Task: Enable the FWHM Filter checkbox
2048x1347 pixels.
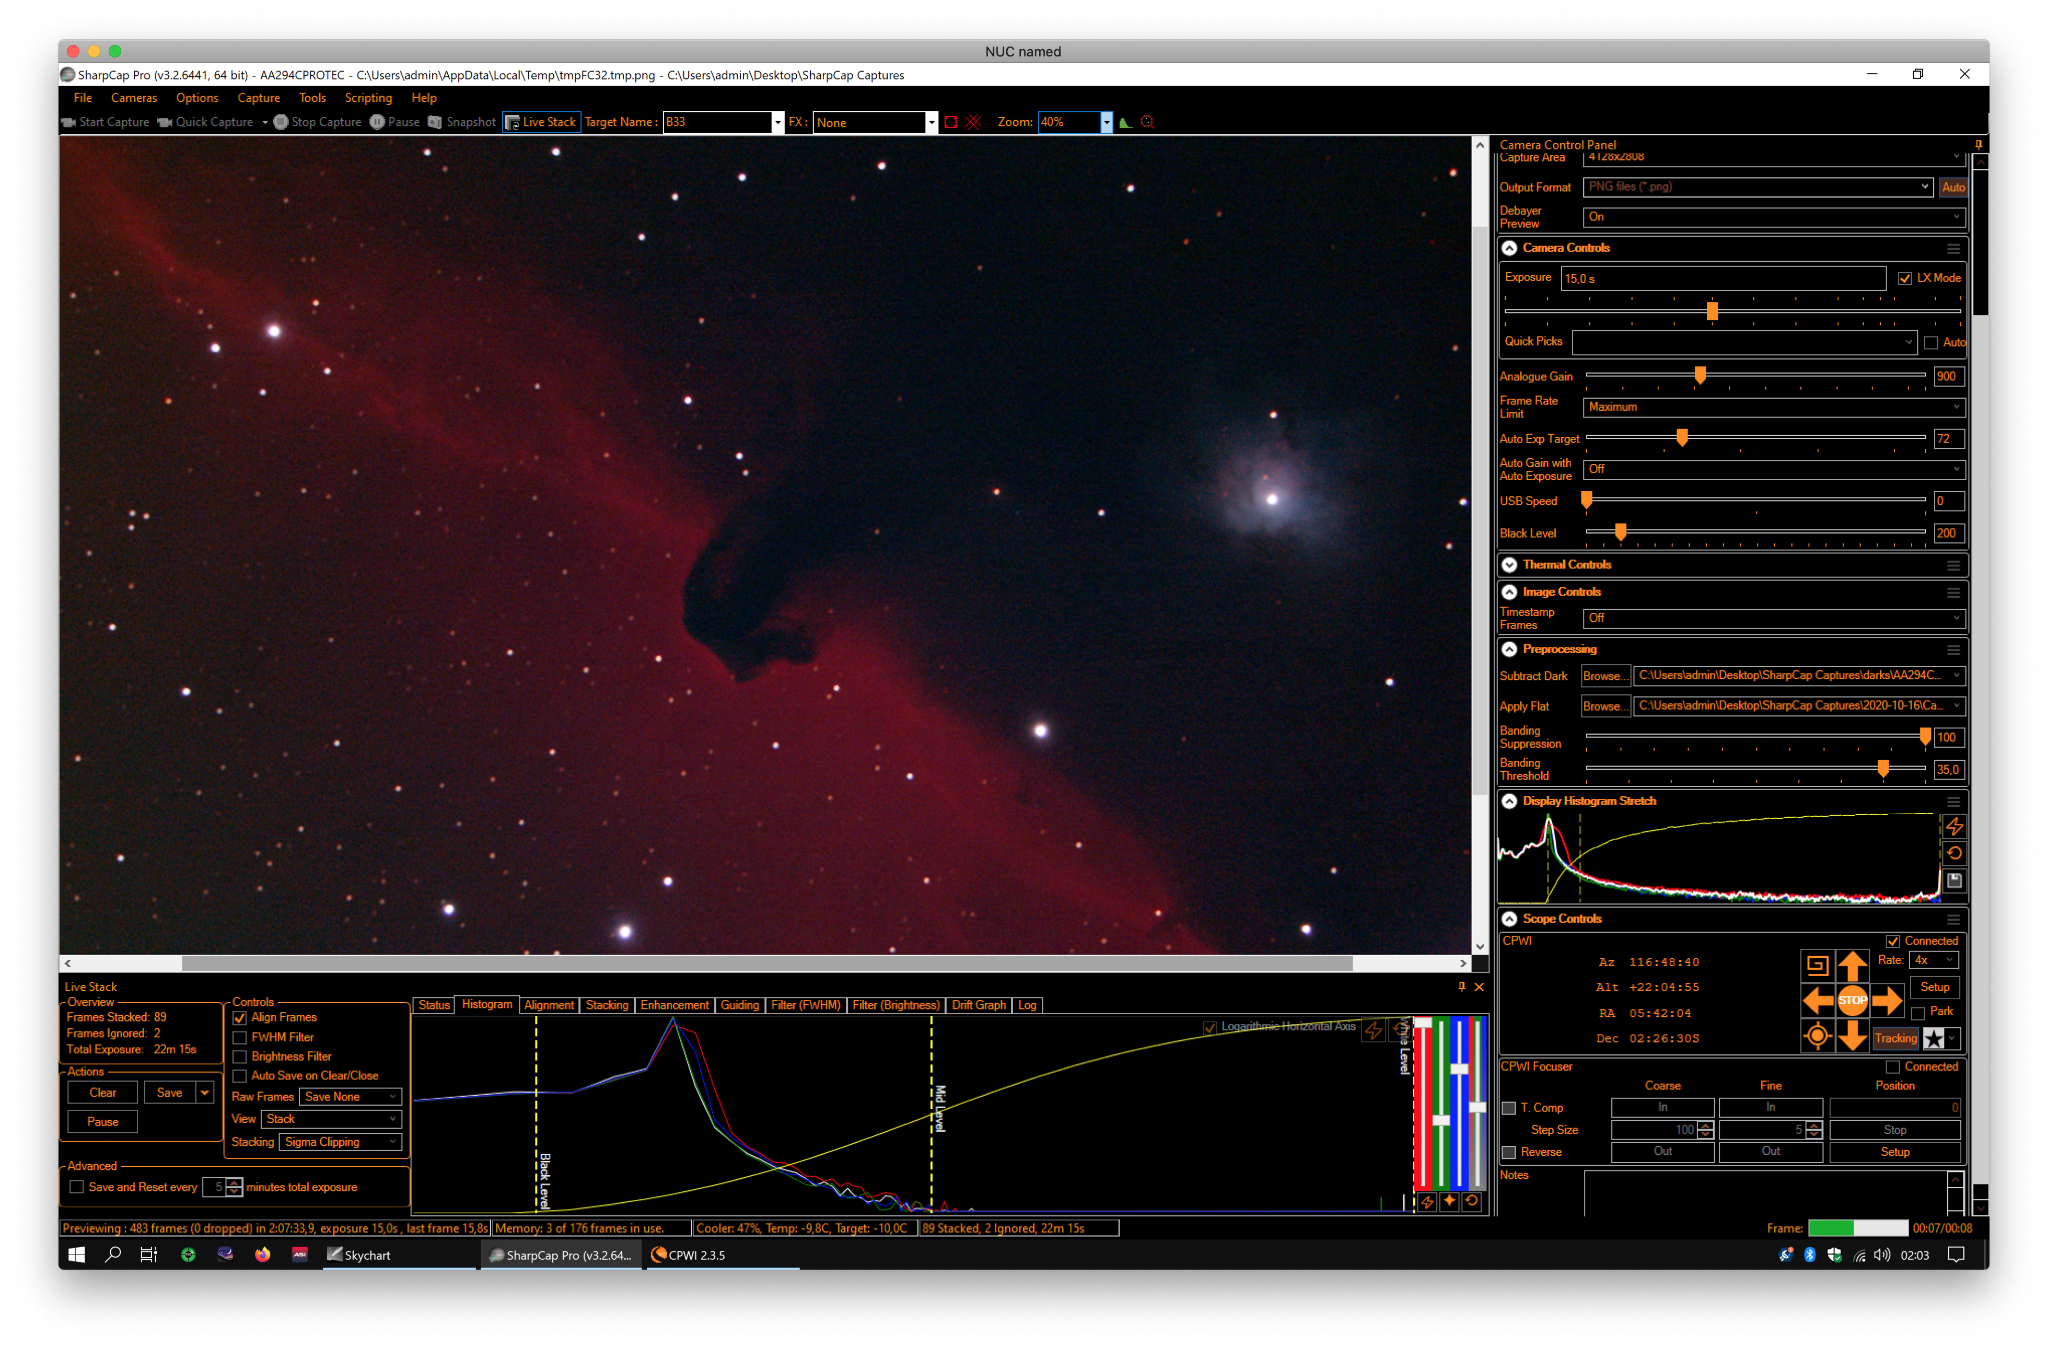Action: 240,1038
